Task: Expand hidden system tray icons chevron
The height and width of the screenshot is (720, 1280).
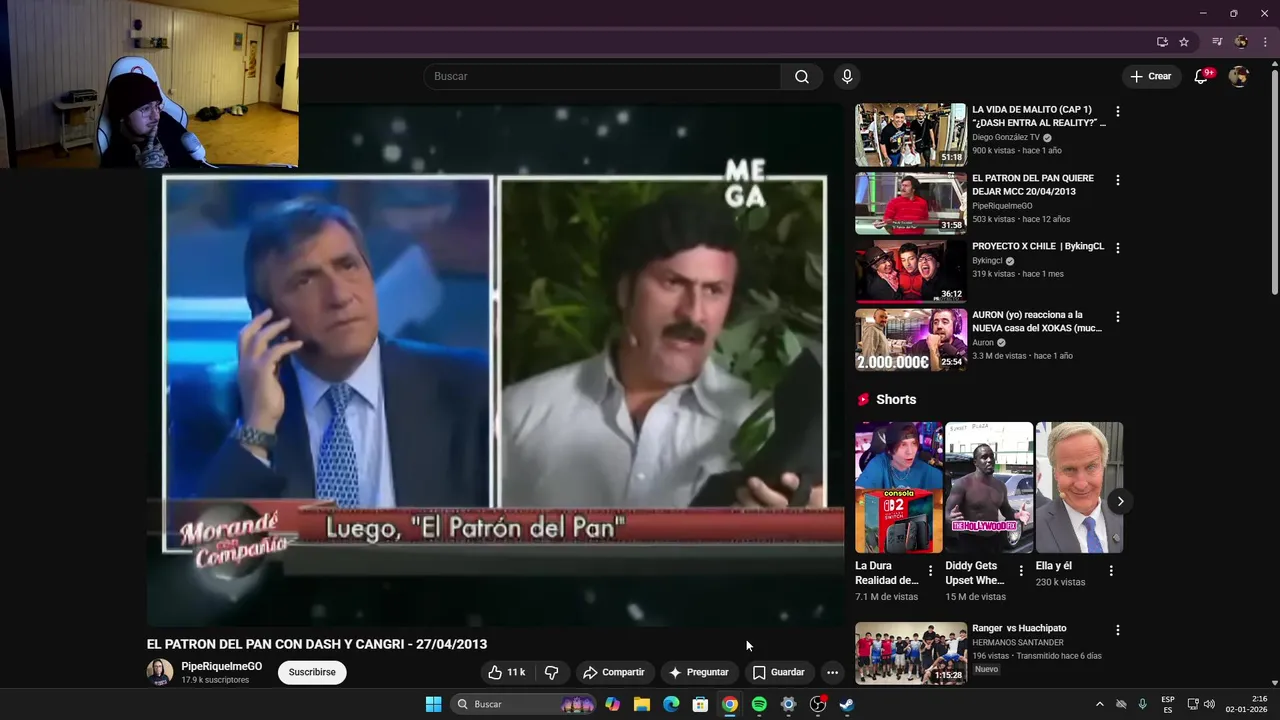Action: pyautogui.click(x=1100, y=705)
